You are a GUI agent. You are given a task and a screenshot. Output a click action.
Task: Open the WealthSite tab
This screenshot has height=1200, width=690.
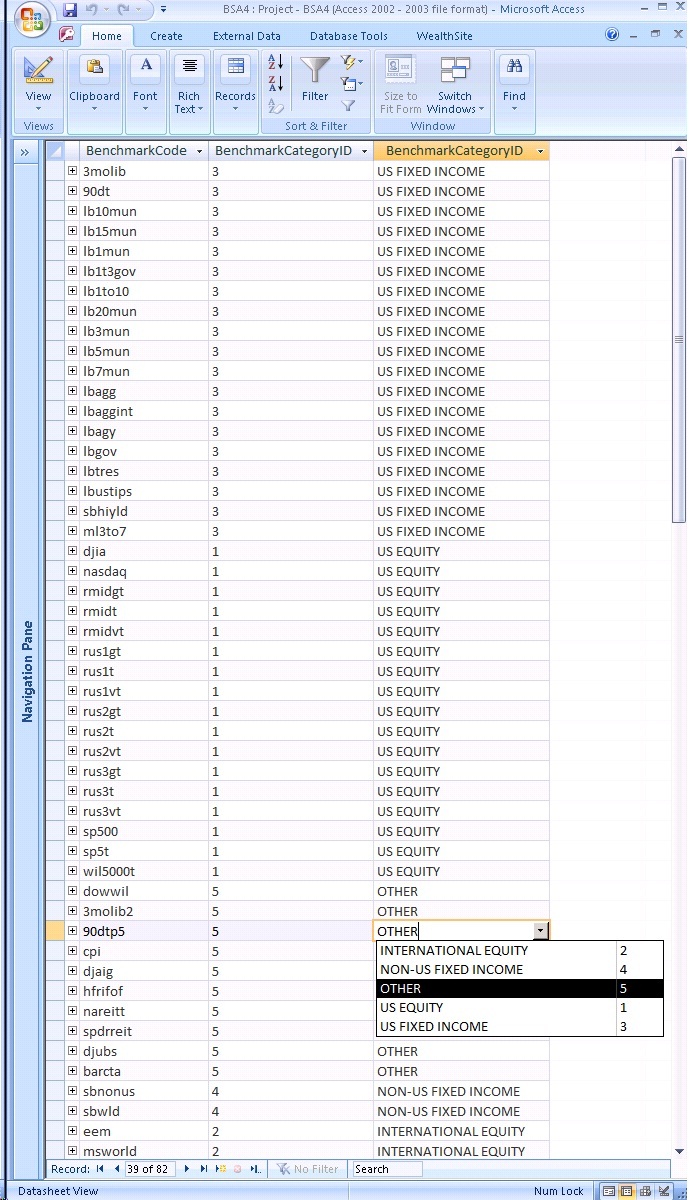[444, 36]
